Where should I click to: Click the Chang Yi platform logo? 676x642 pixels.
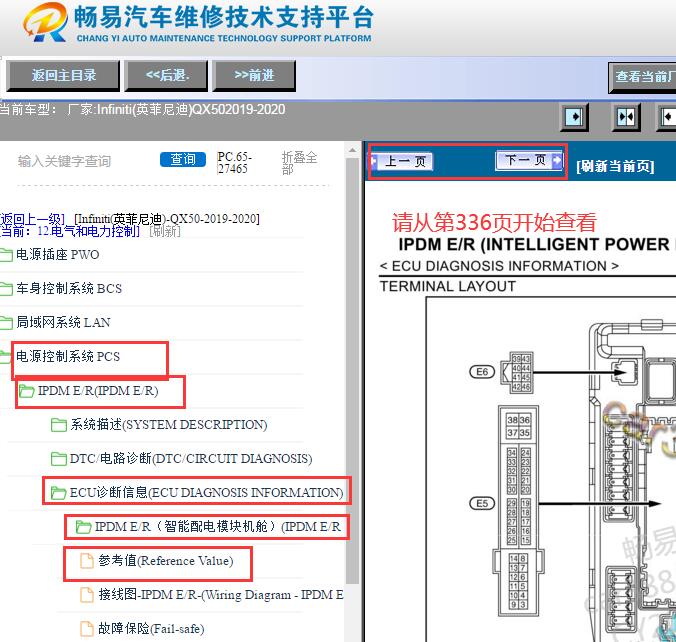45,22
